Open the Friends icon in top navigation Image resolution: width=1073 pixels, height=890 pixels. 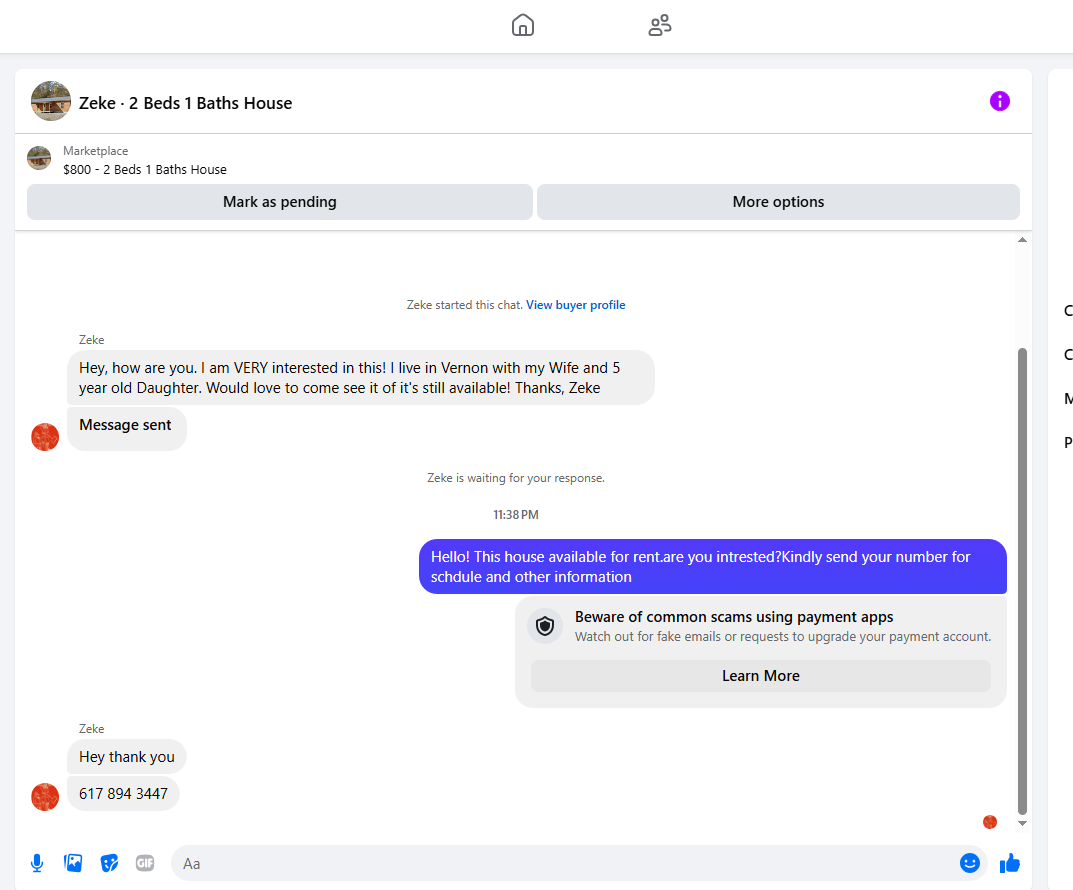660,25
